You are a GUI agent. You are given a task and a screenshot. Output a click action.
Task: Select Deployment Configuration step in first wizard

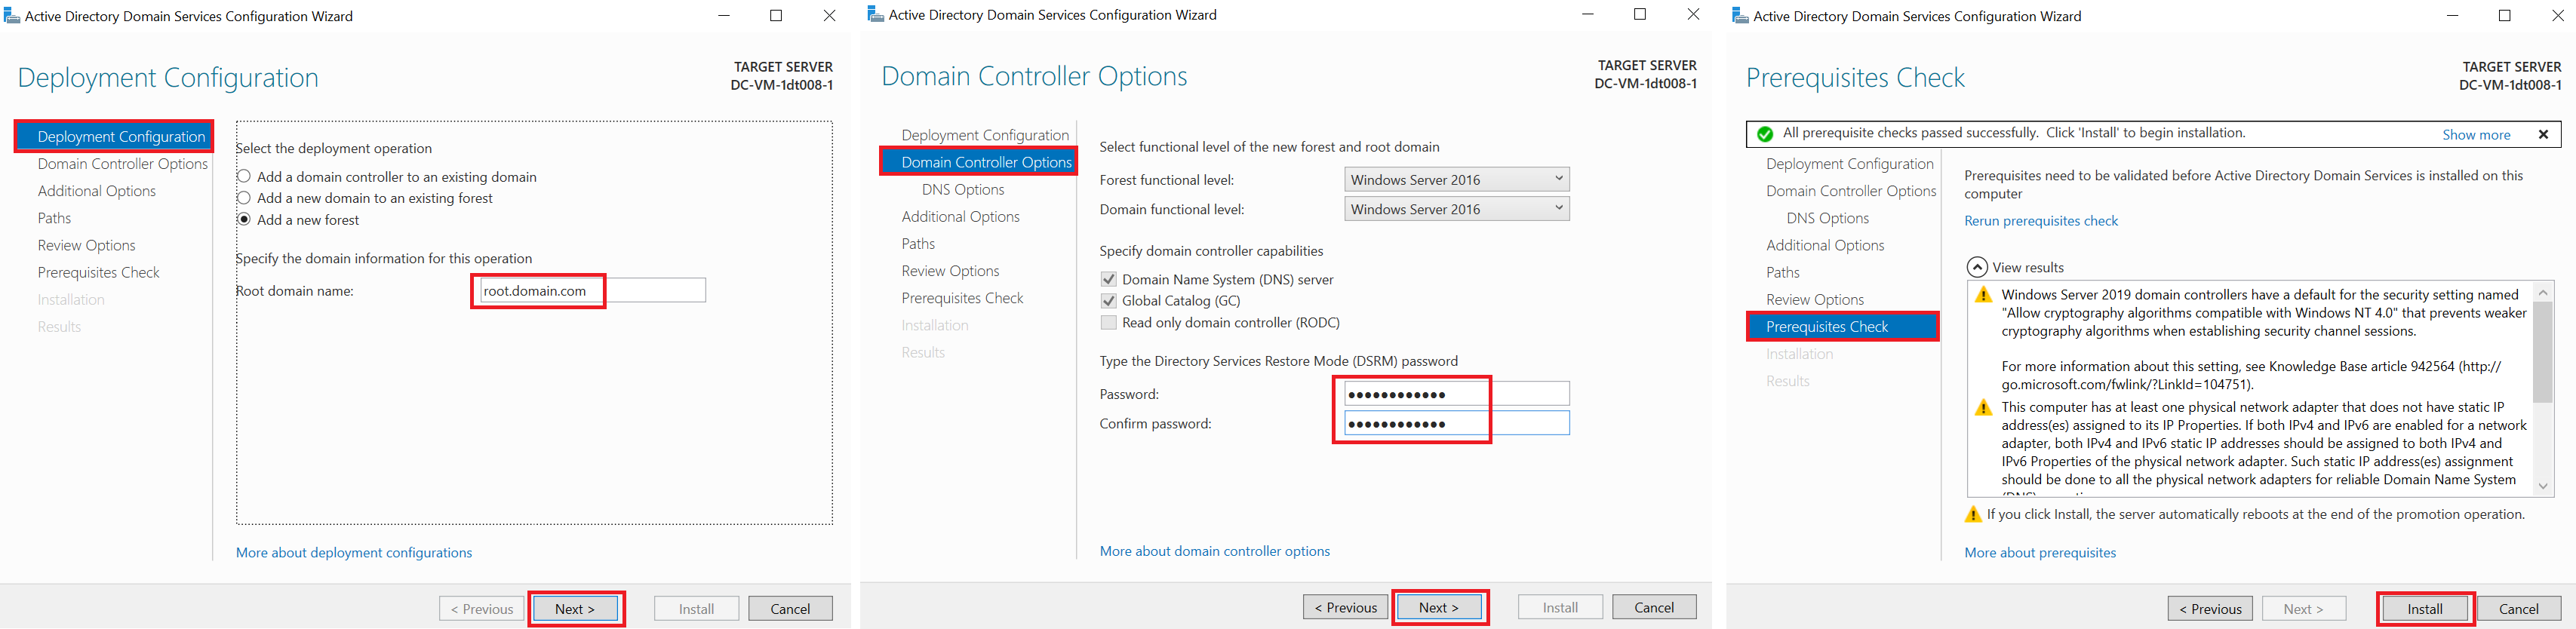tap(113, 136)
